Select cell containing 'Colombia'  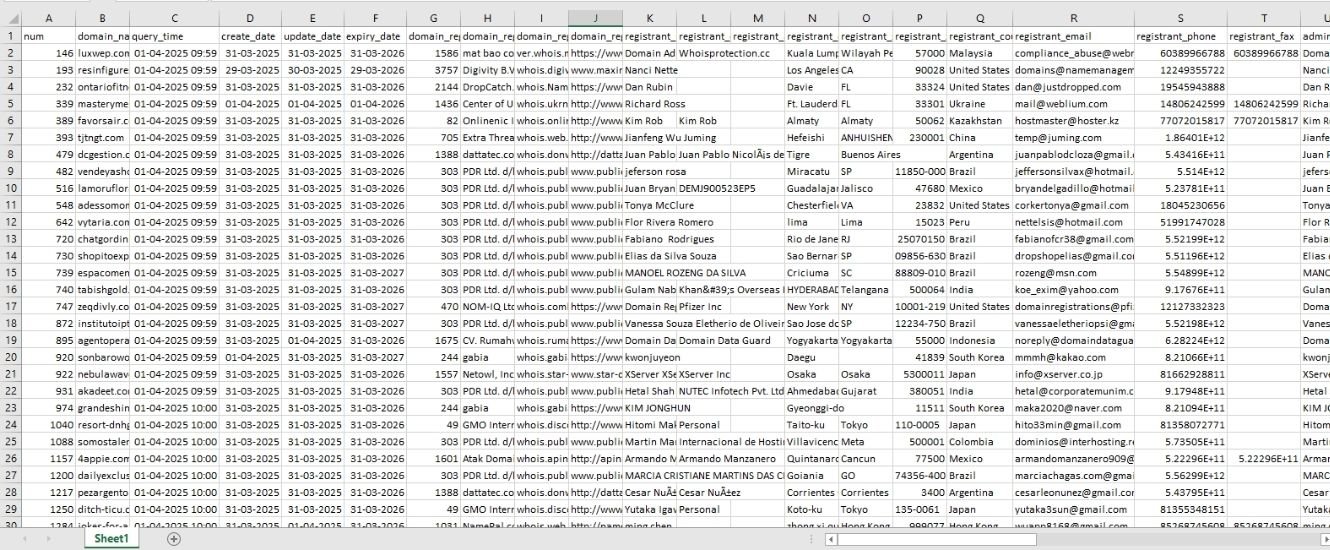point(979,443)
